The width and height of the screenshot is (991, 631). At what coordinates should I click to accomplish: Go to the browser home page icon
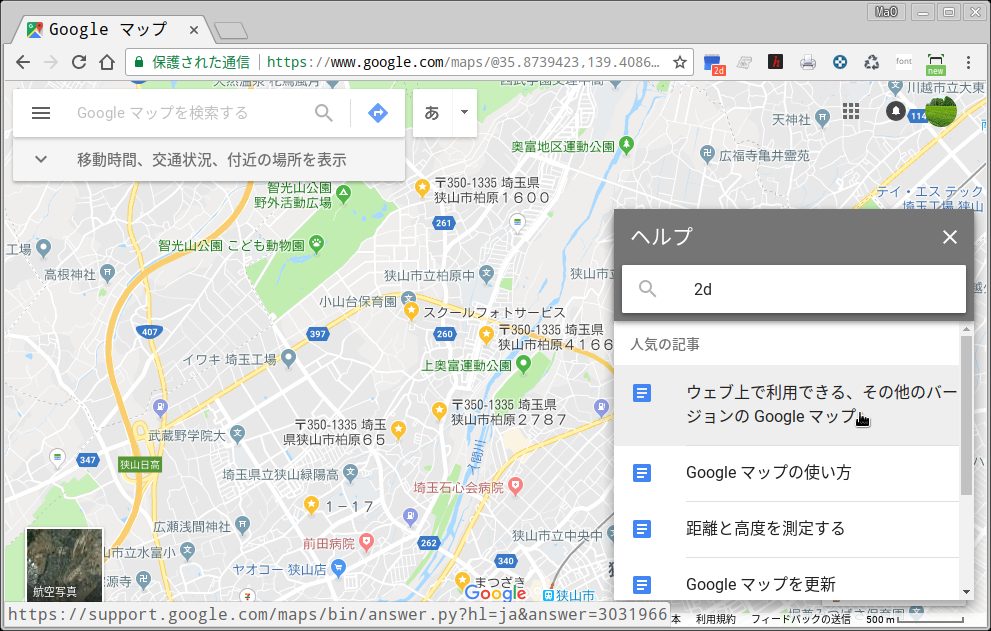click(107, 62)
